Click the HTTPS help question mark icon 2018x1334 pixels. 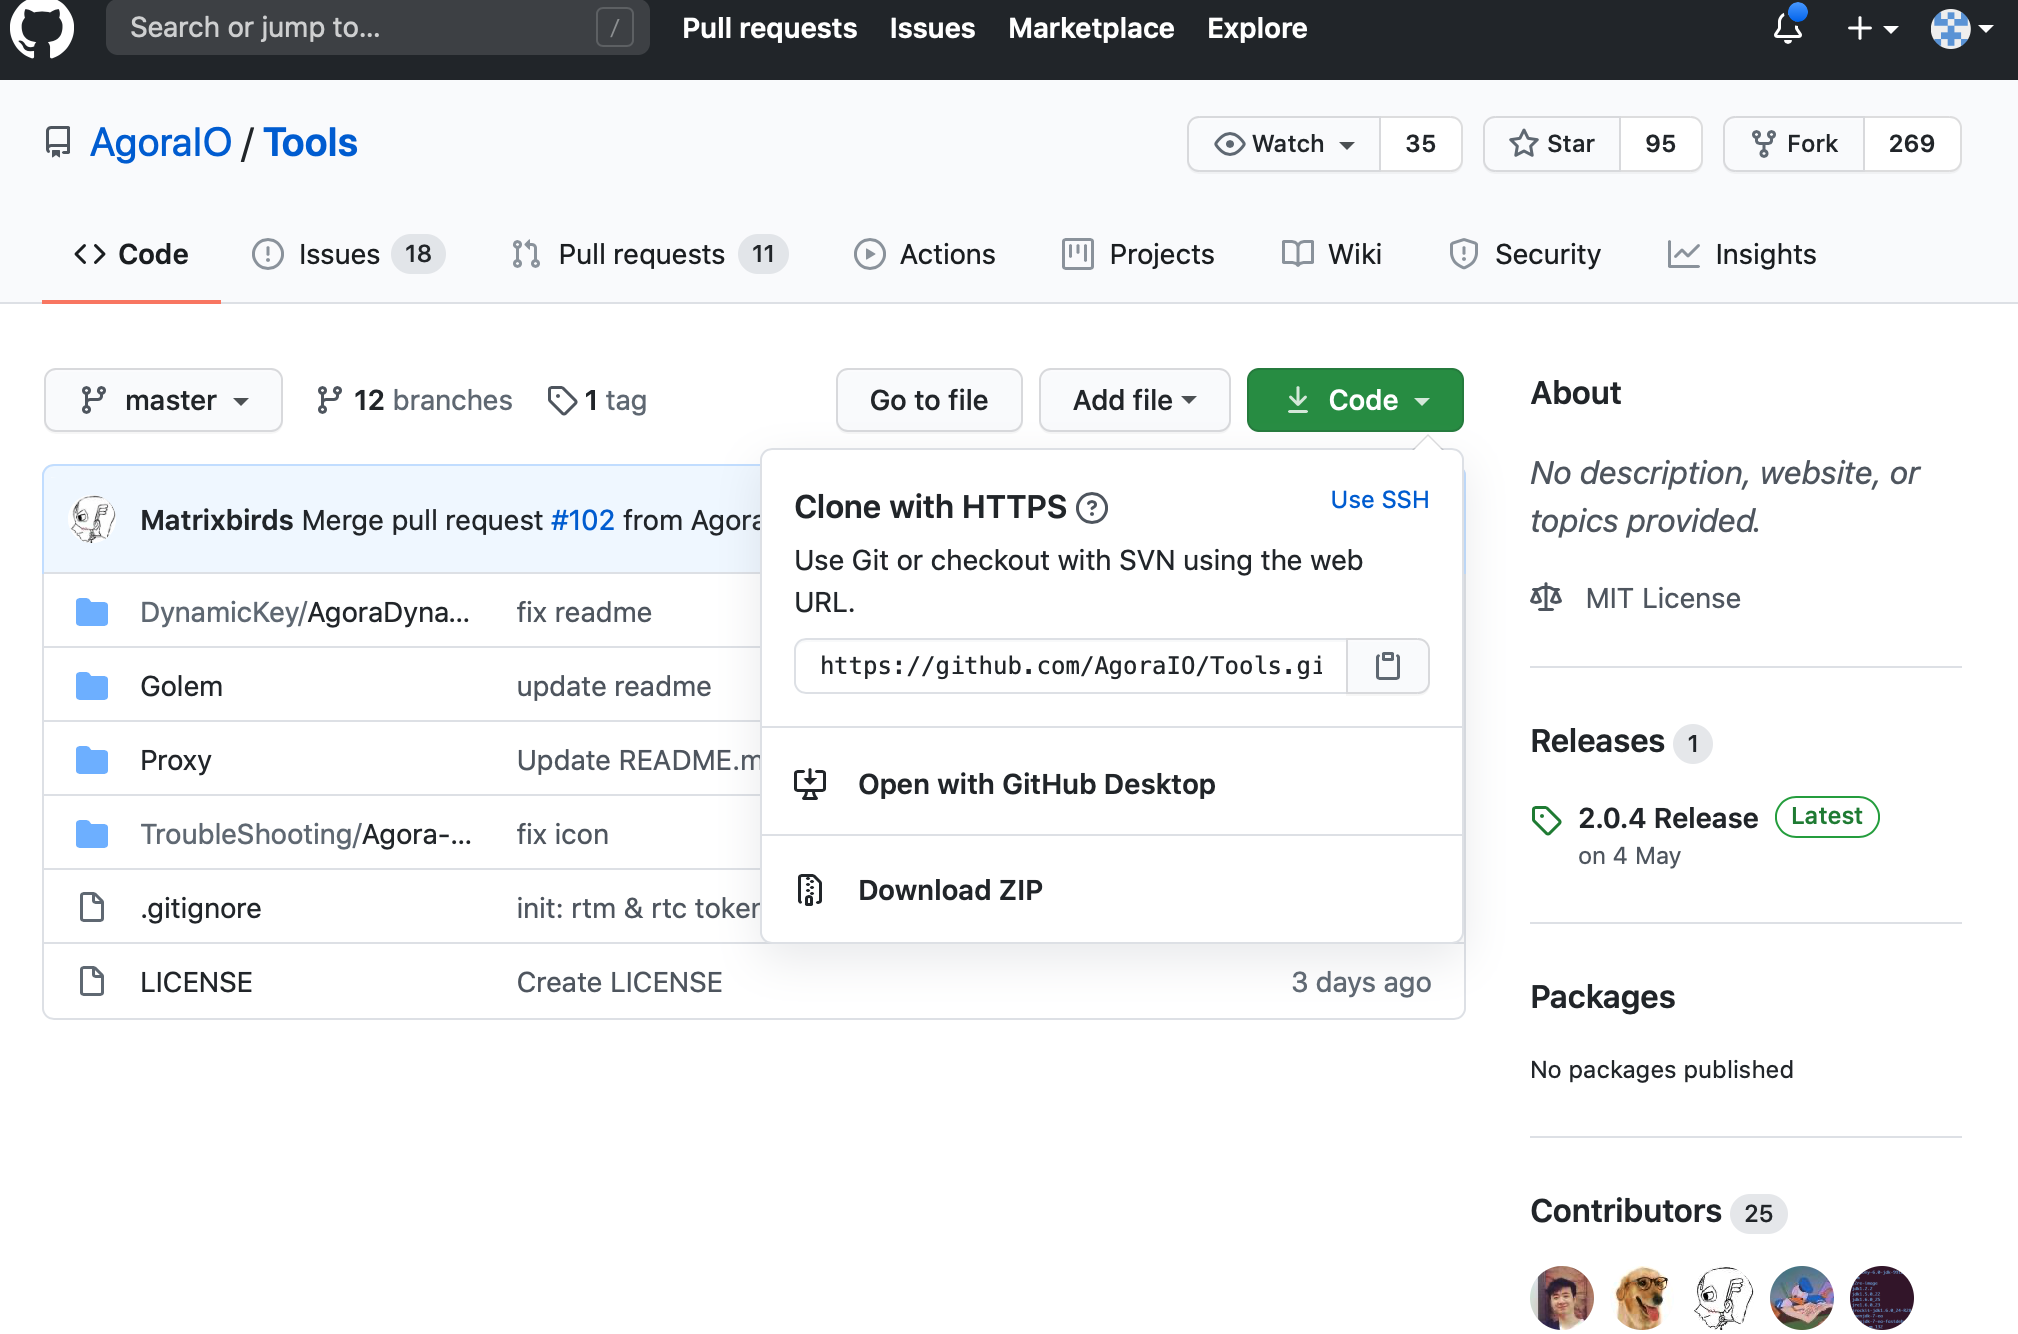click(1091, 508)
